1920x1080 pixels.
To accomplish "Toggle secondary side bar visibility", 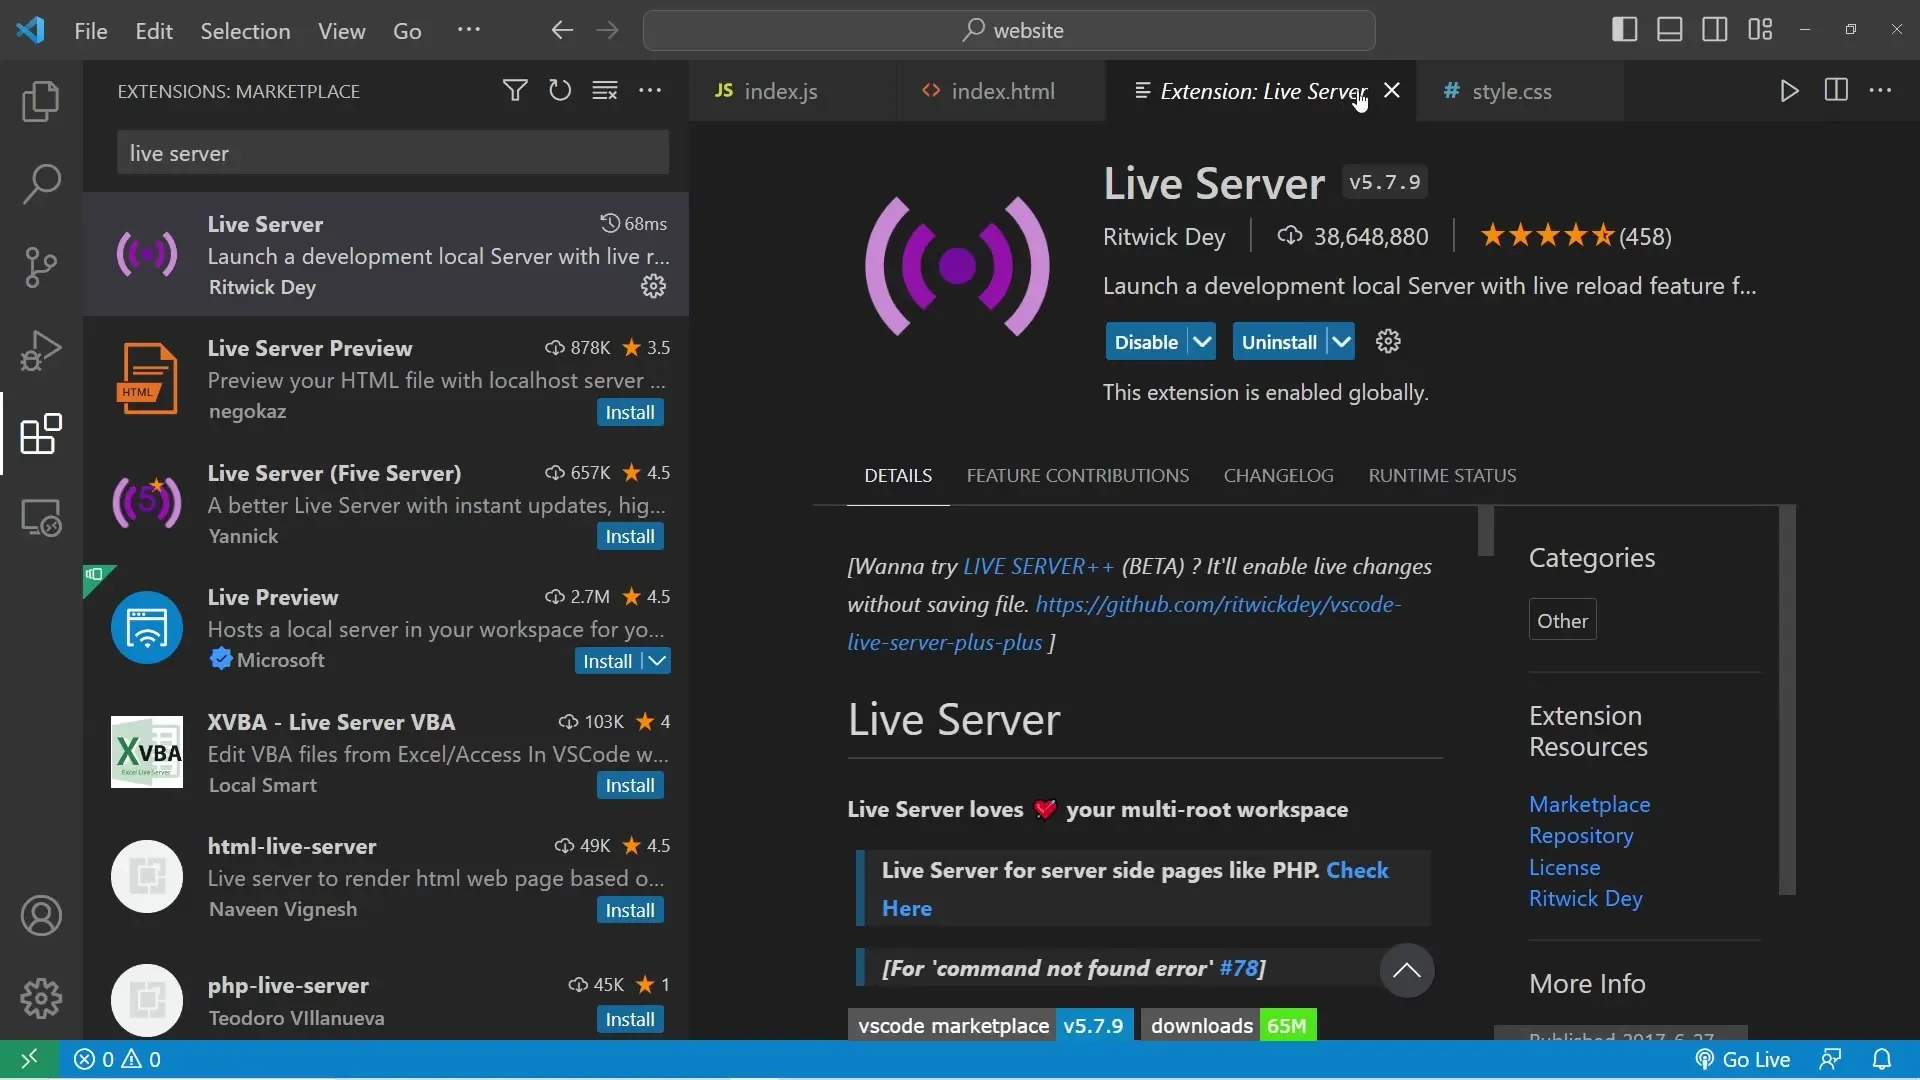I will pyautogui.click(x=1715, y=30).
